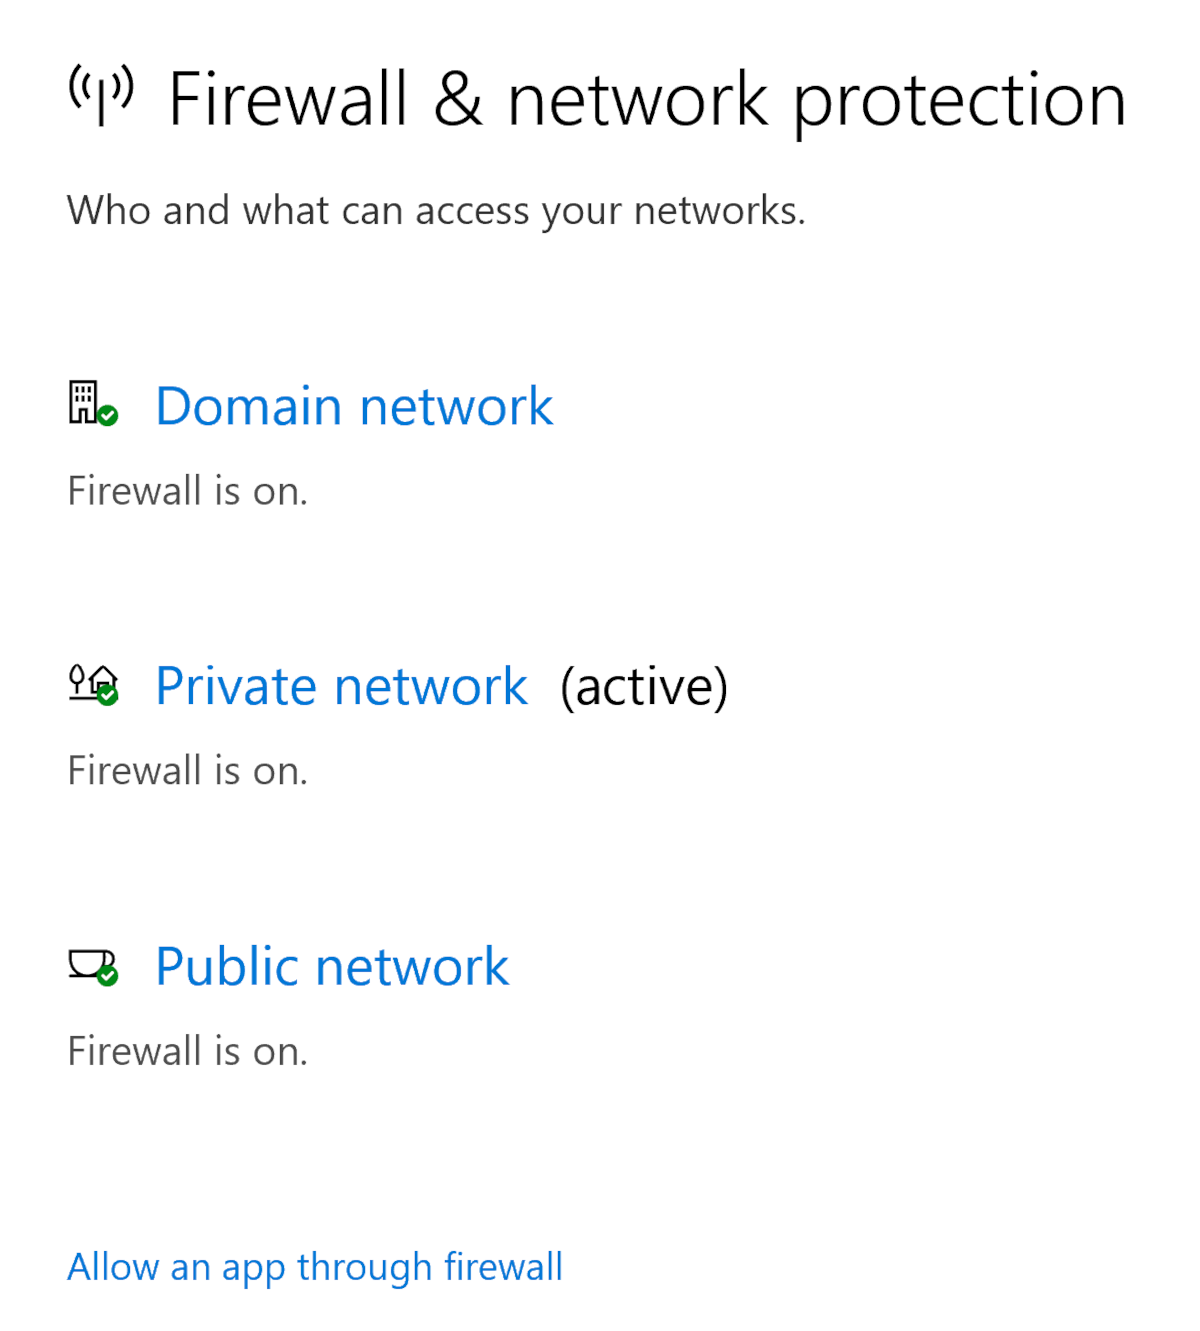Click 'Firewall is on.' under Private network
Viewport: 1200px width, 1331px height.
[188, 771]
